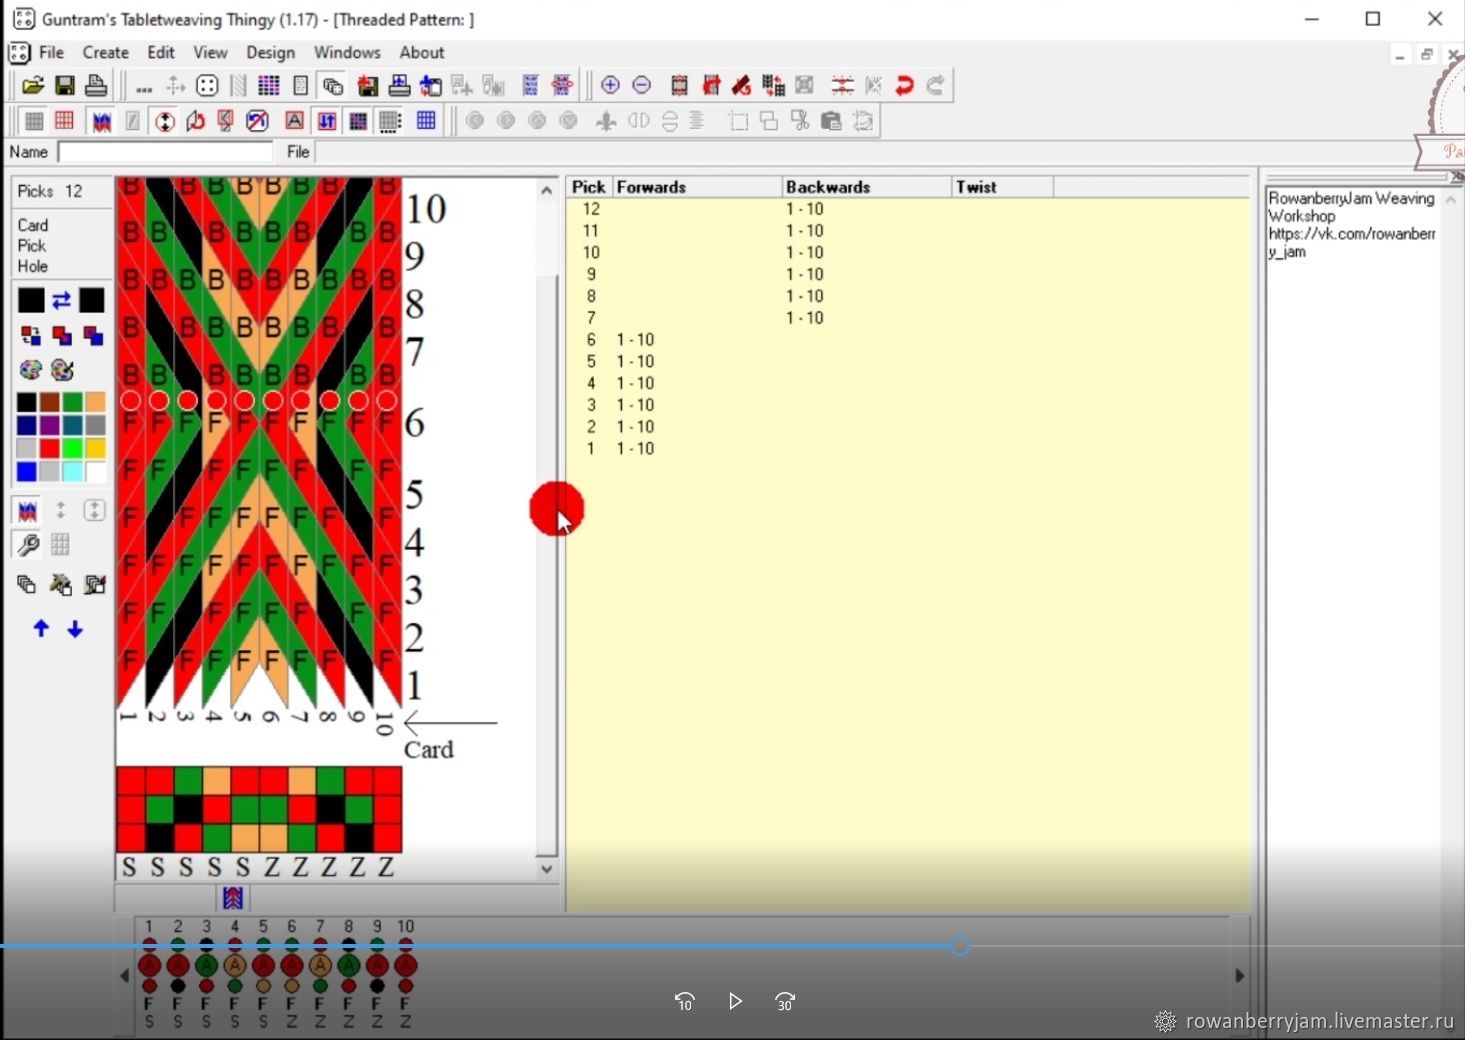This screenshot has height=1040, width=1465.
Task: Click the rewind 10 seconds button
Action: 685,1001
